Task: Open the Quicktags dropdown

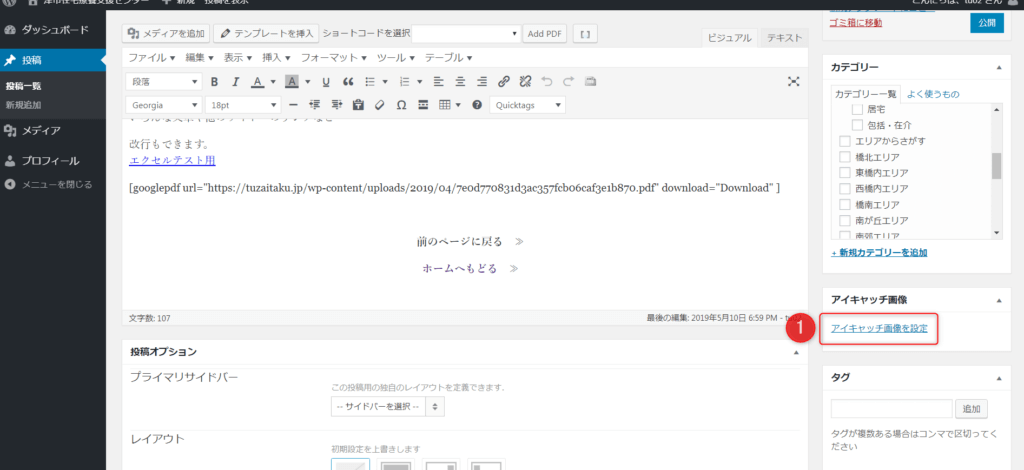Action: tap(528, 105)
